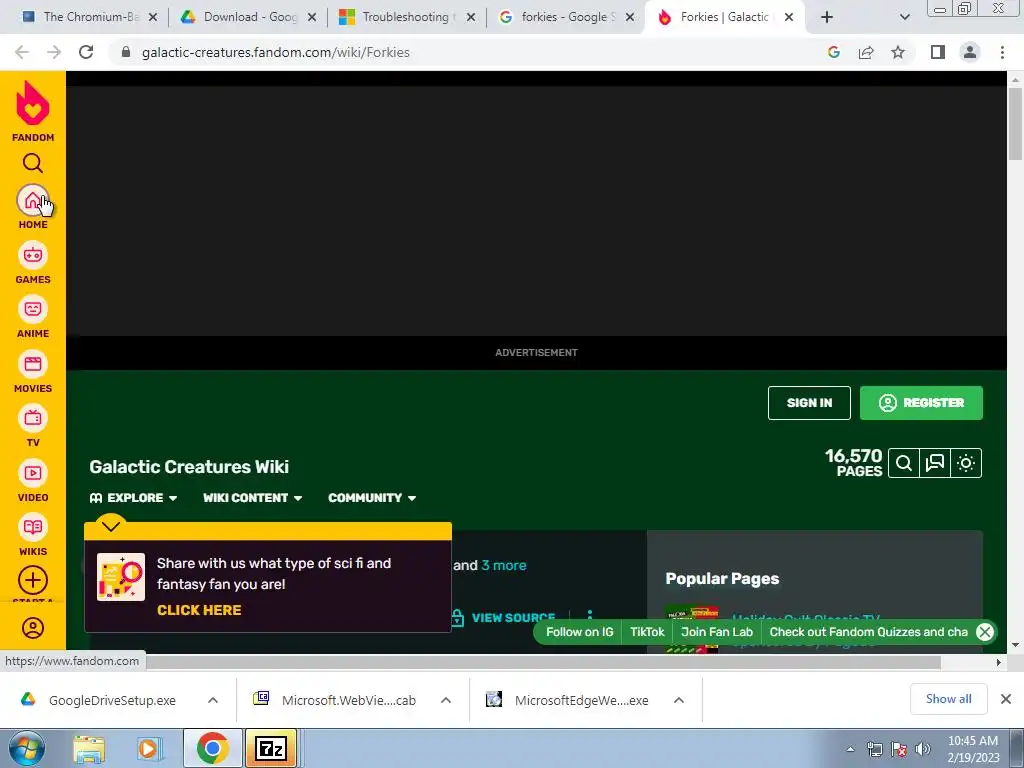
Task: Open the Wikis section icon
Action: (33, 528)
